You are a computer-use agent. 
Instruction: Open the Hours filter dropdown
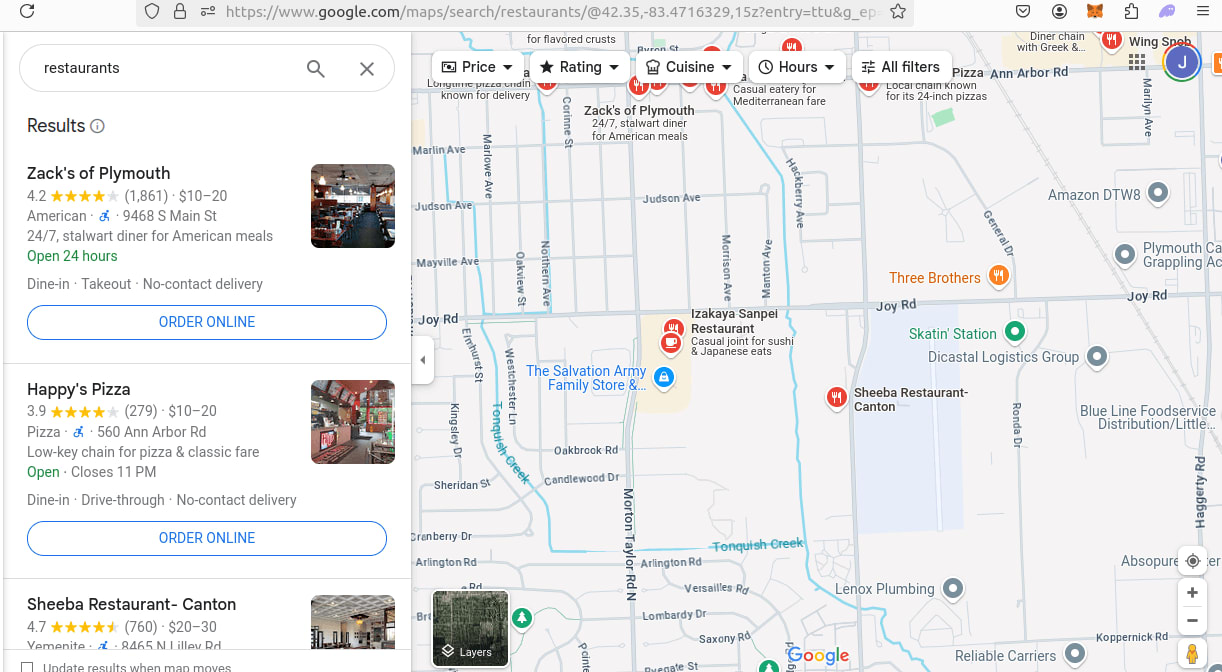coord(797,67)
